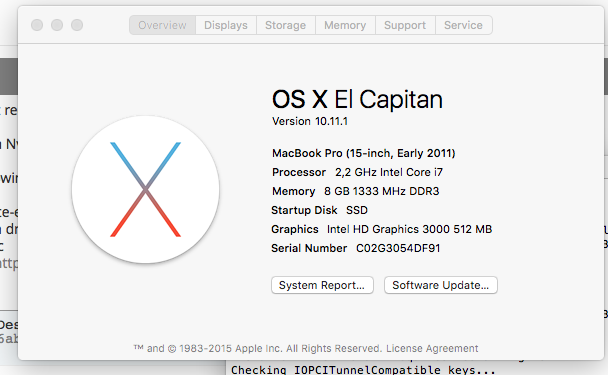
Task: Click the 2,2 GHz Intel Core i7 value
Action: [389, 172]
